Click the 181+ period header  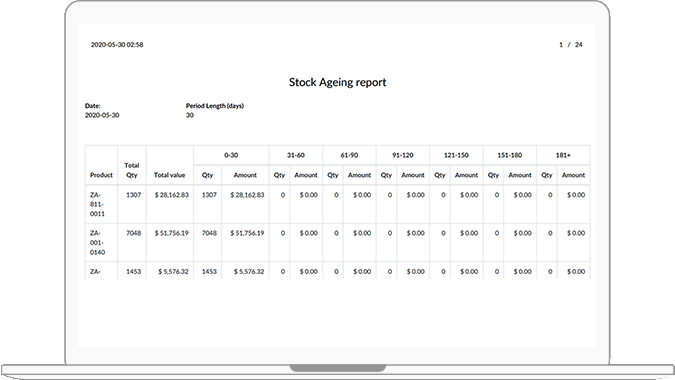[x=563, y=155]
